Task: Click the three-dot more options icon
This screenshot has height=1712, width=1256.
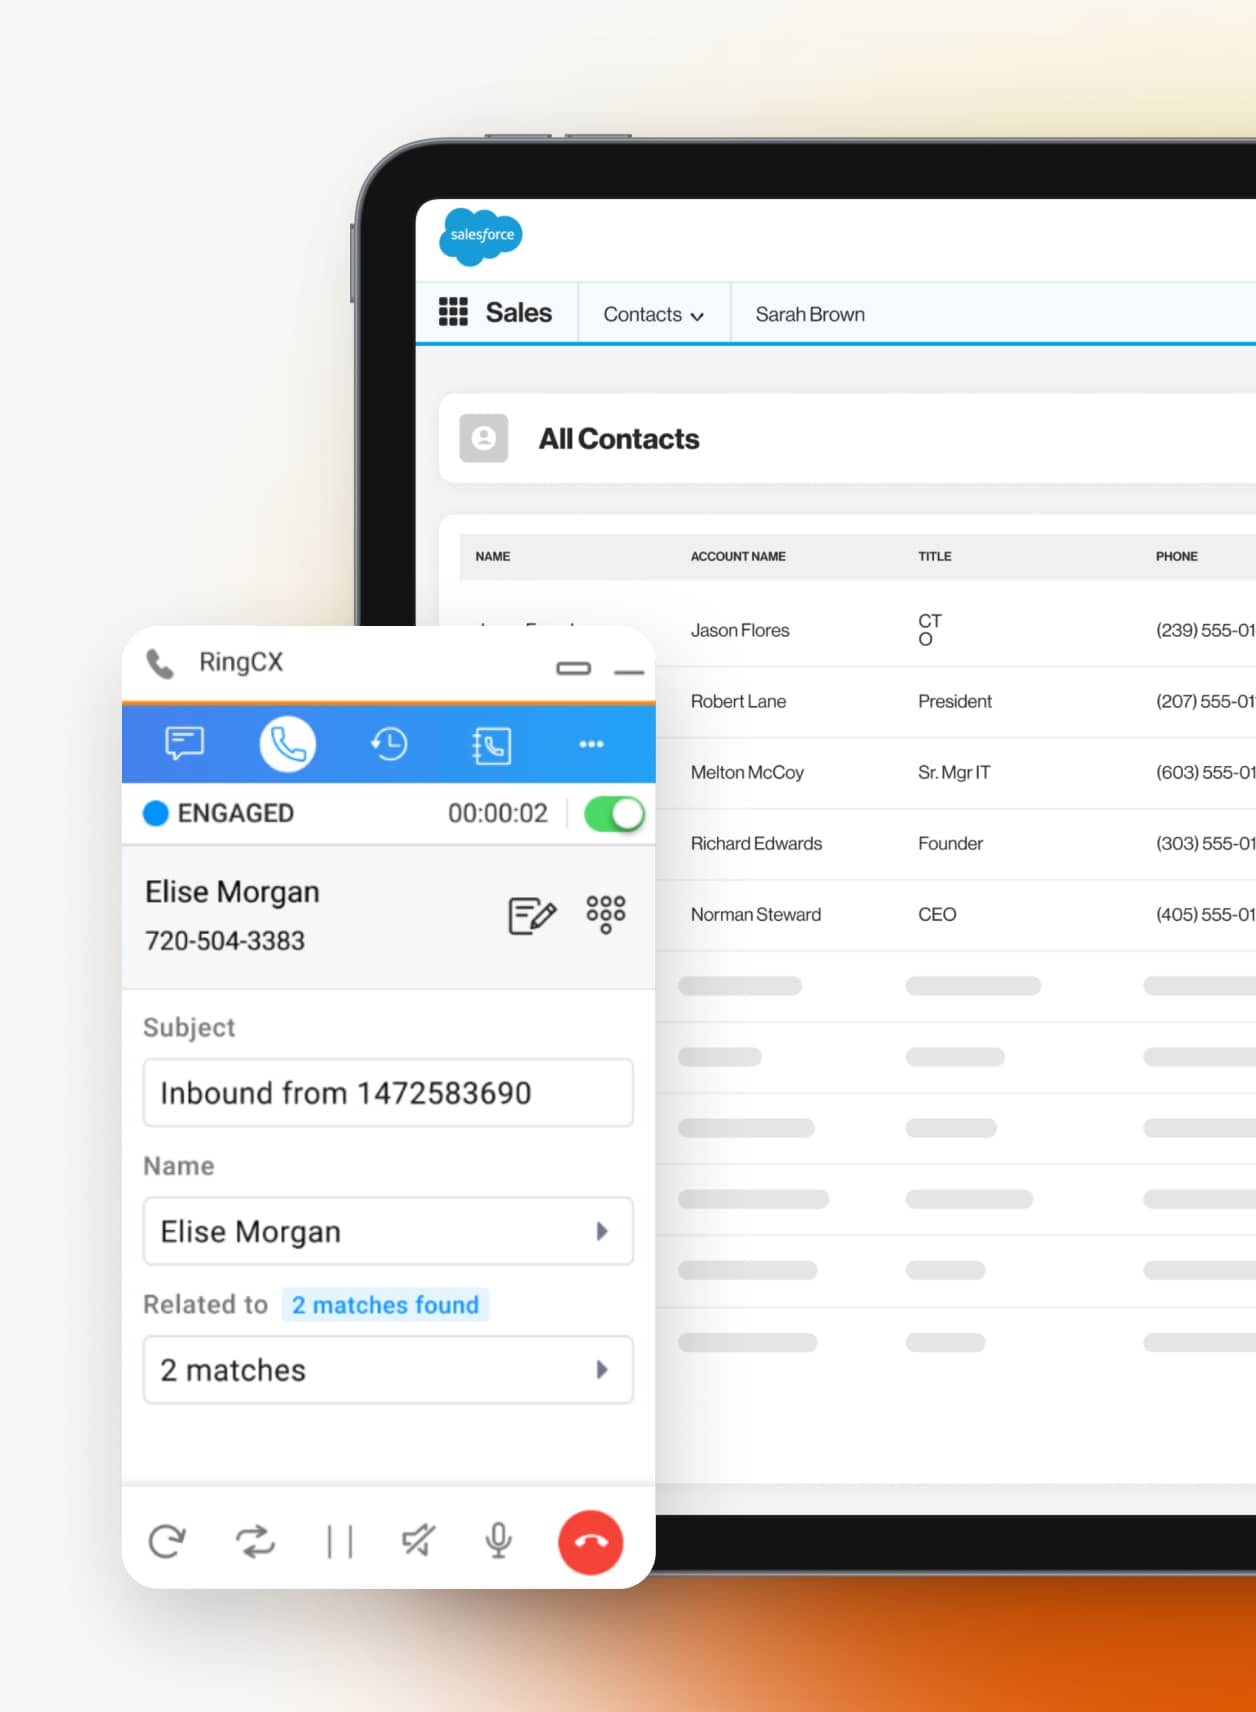Action: [591, 744]
